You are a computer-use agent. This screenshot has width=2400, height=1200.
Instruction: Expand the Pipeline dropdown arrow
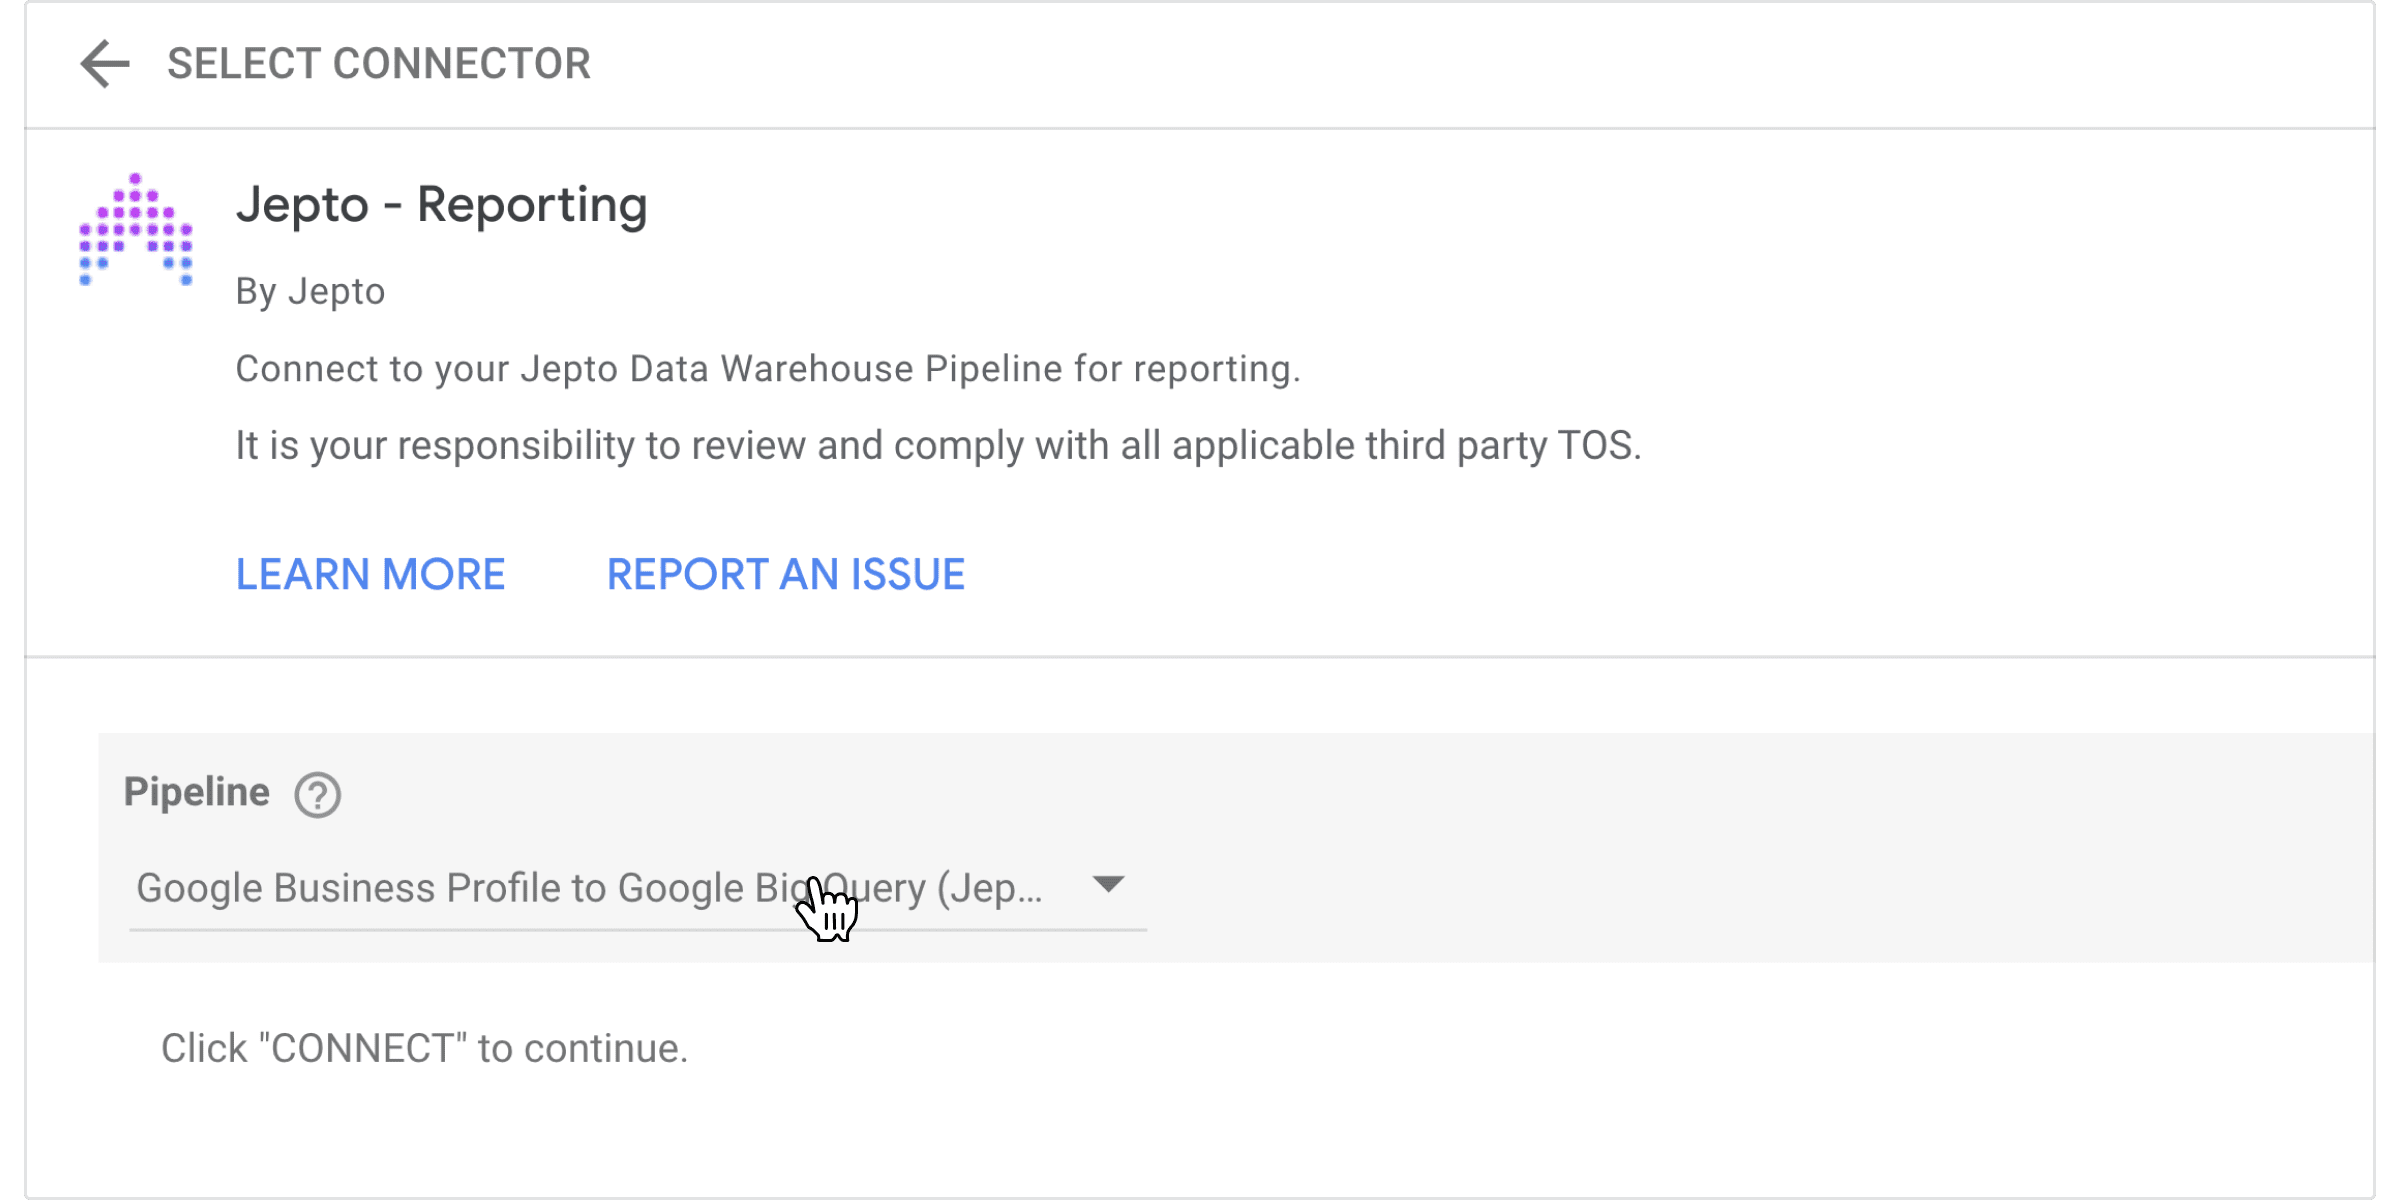tap(1108, 885)
